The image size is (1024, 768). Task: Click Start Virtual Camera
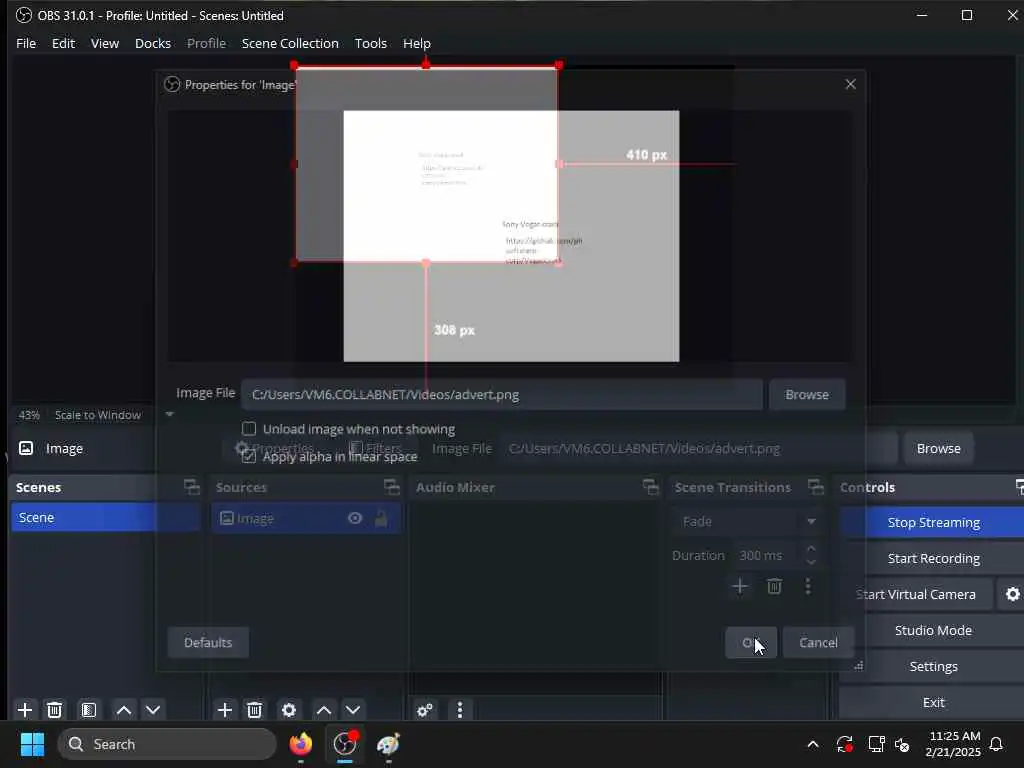coord(917,594)
